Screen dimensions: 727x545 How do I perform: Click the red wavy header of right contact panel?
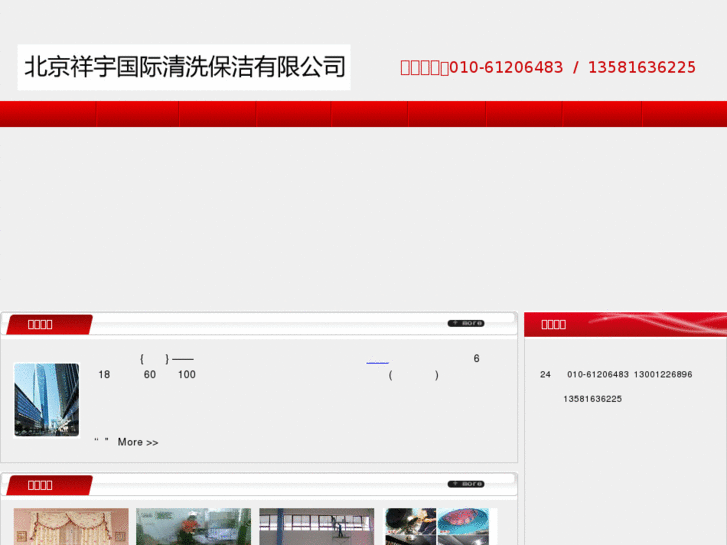click(625, 324)
